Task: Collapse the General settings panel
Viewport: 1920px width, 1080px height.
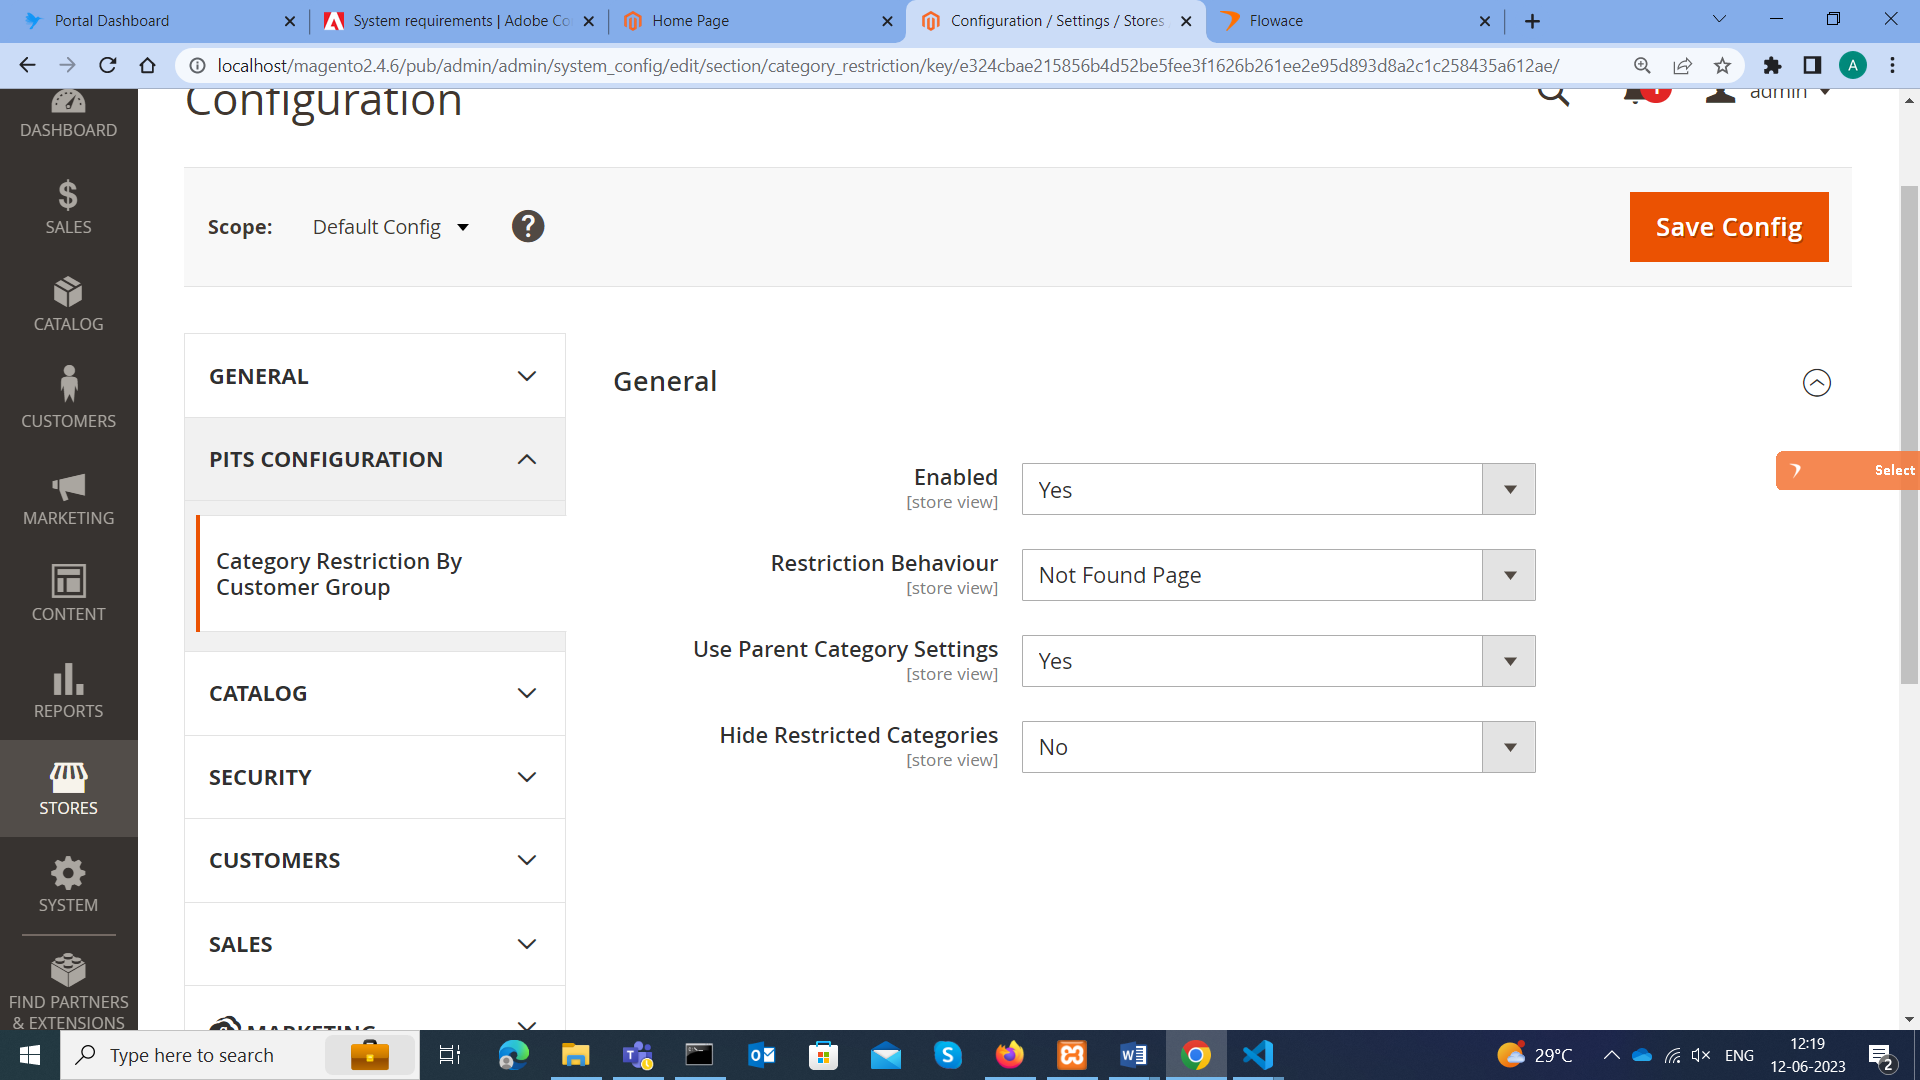Action: [1817, 383]
